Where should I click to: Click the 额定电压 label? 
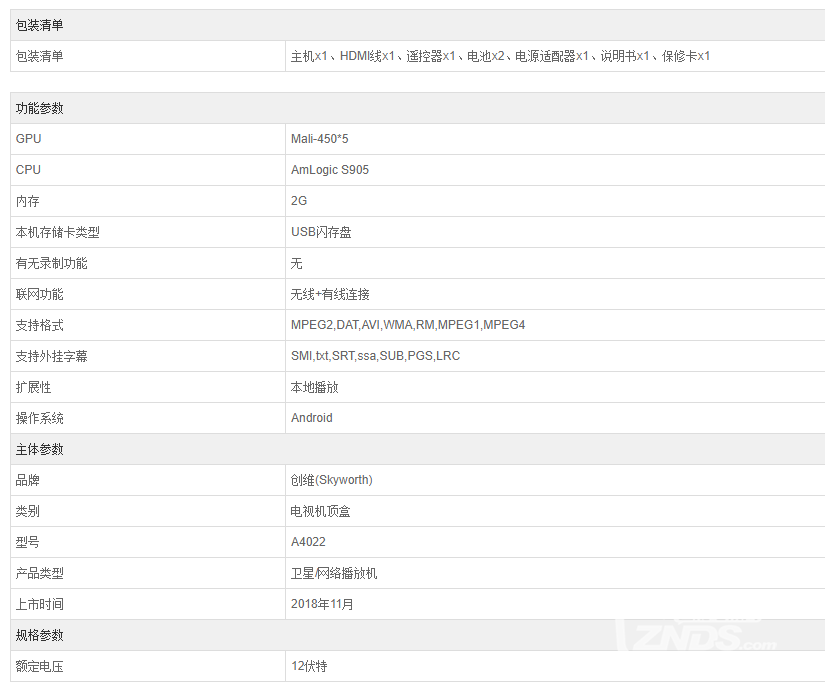tap(39, 667)
